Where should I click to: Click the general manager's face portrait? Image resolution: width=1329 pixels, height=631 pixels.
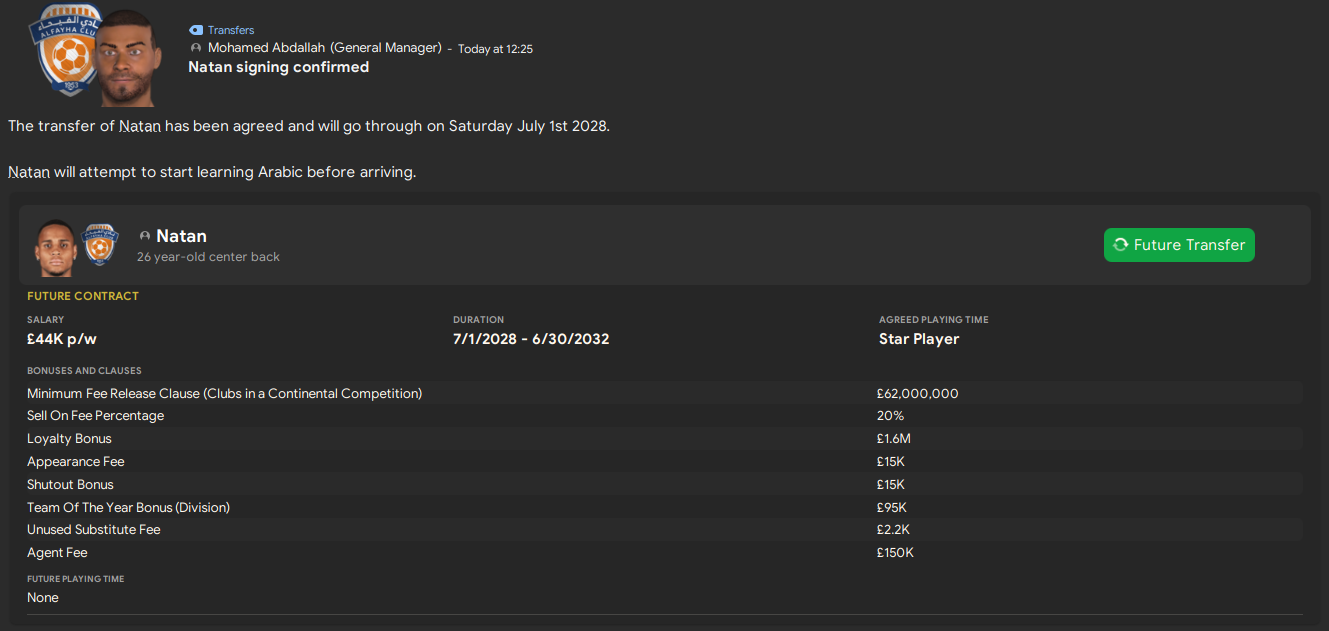pos(129,58)
